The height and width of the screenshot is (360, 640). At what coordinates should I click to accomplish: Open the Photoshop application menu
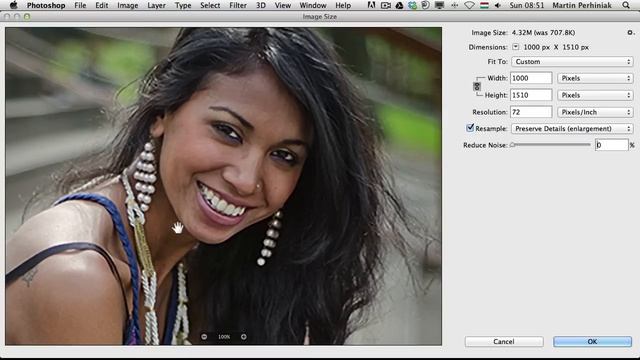[46, 5]
